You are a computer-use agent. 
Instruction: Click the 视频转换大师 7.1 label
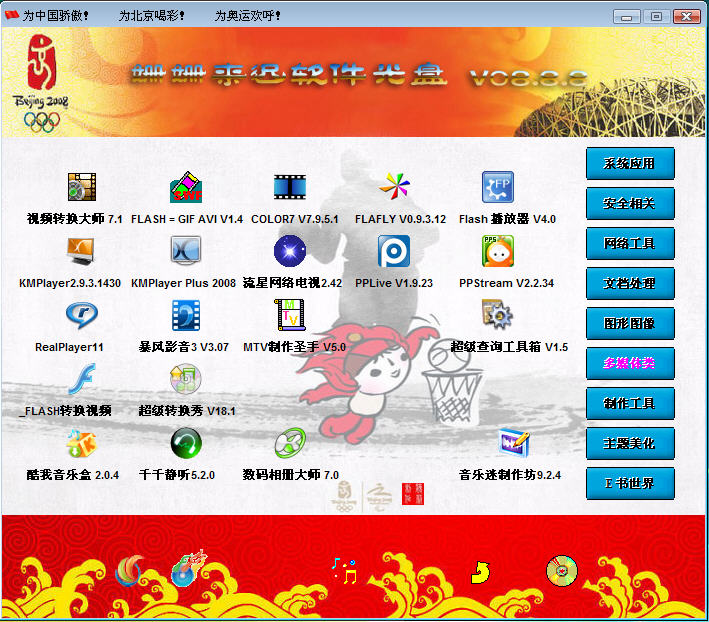click(x=75, y=219)
